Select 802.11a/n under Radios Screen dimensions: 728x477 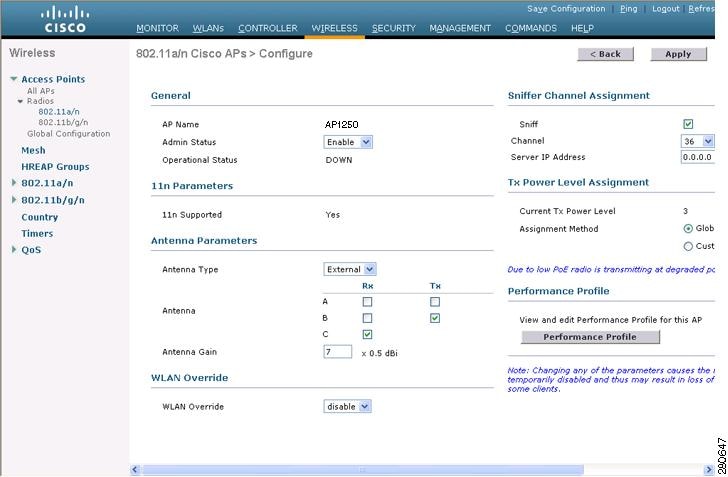click(59, 111)
